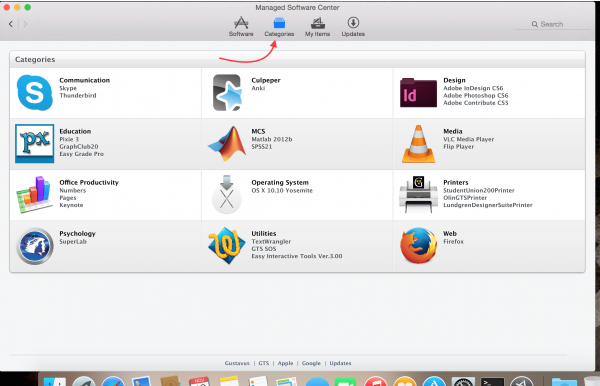Click Adobe InDesign CS6 entry
This screenshot has width=600, height=386.
pyautogui.click(x=473, y=88)
